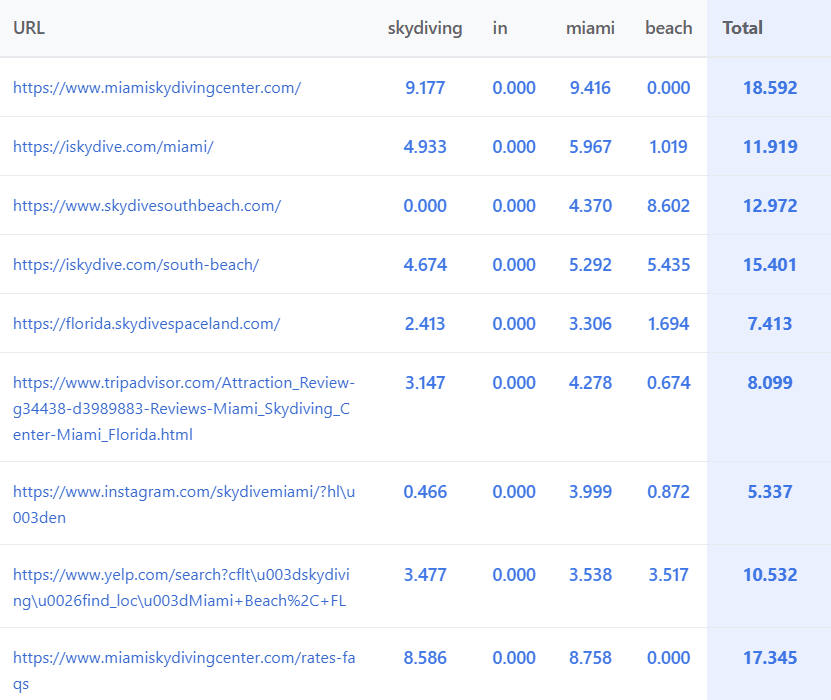Select total value 5.337
Viewport: 831px width, 700px height.
click(x=770, y=491)
